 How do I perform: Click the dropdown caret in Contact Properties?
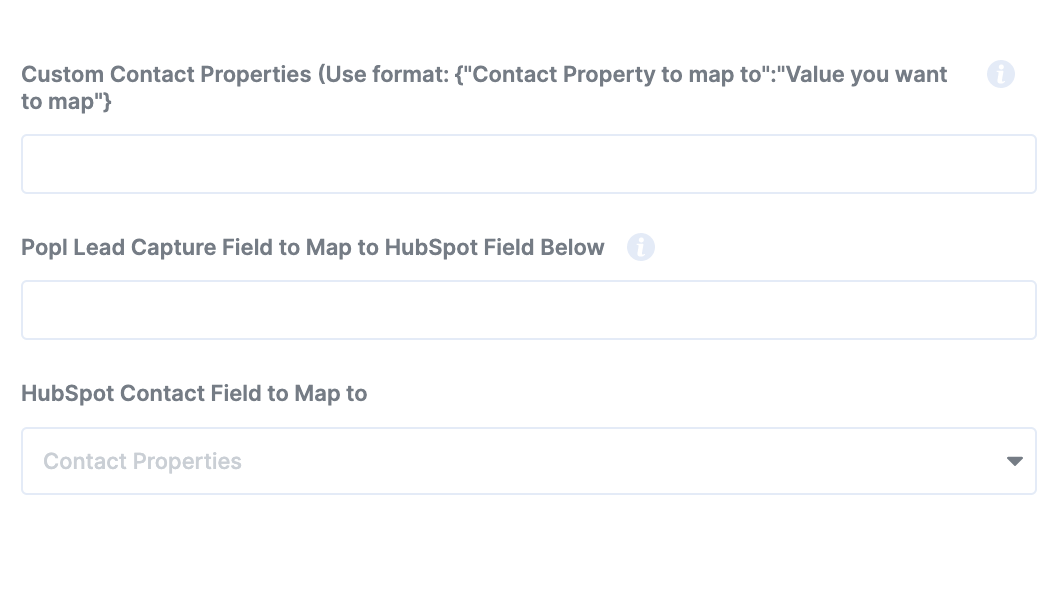[x=1014, y=461]
